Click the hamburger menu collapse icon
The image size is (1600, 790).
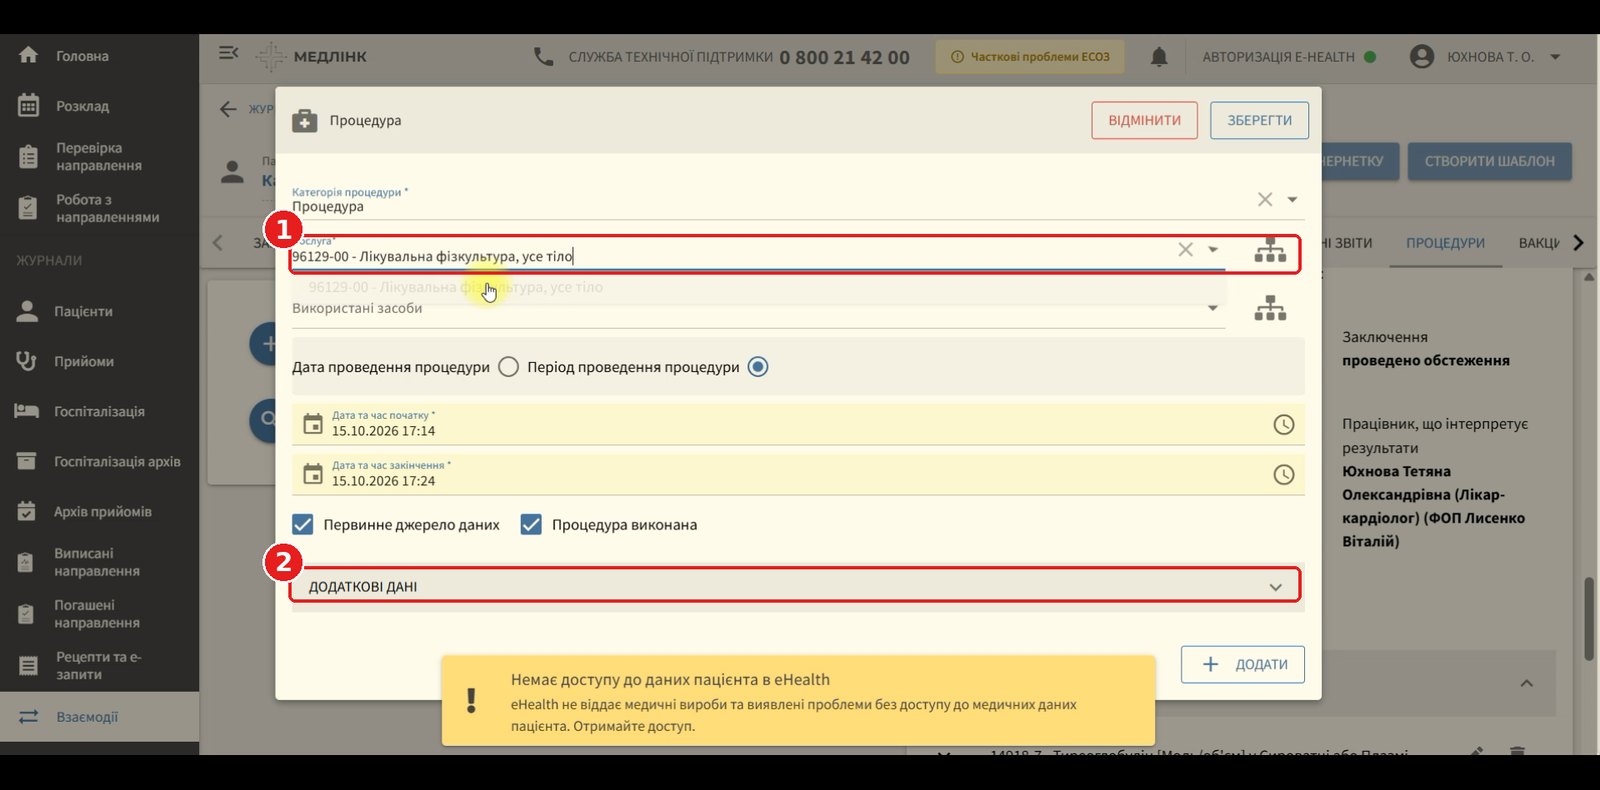tap(228, 53)
